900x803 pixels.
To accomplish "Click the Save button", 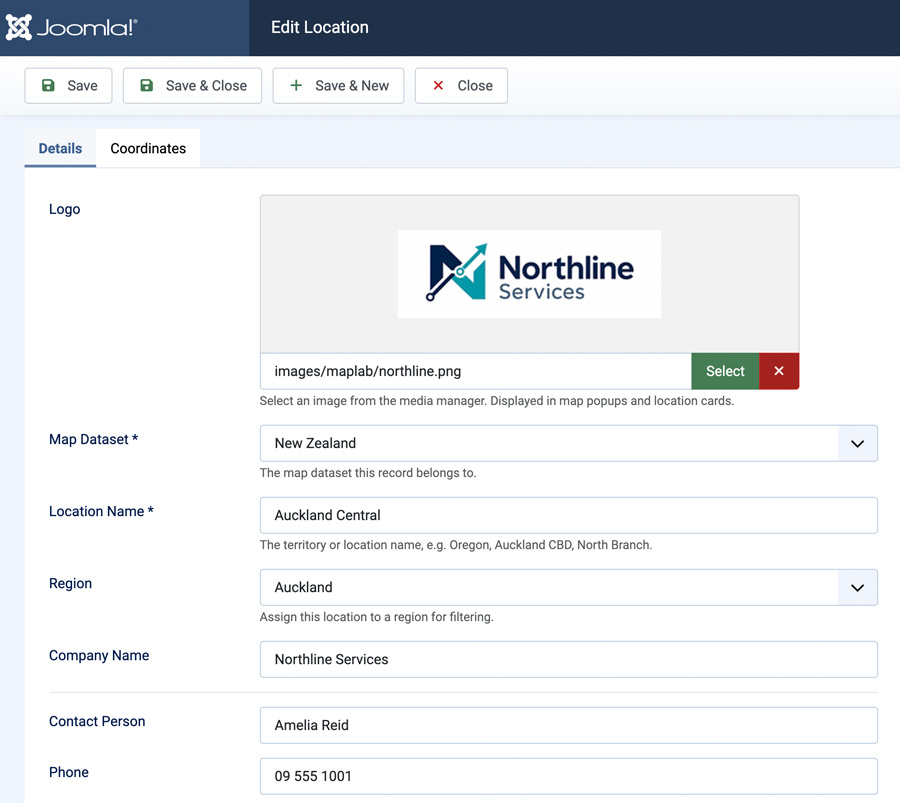I will click(x=68, y=86).
